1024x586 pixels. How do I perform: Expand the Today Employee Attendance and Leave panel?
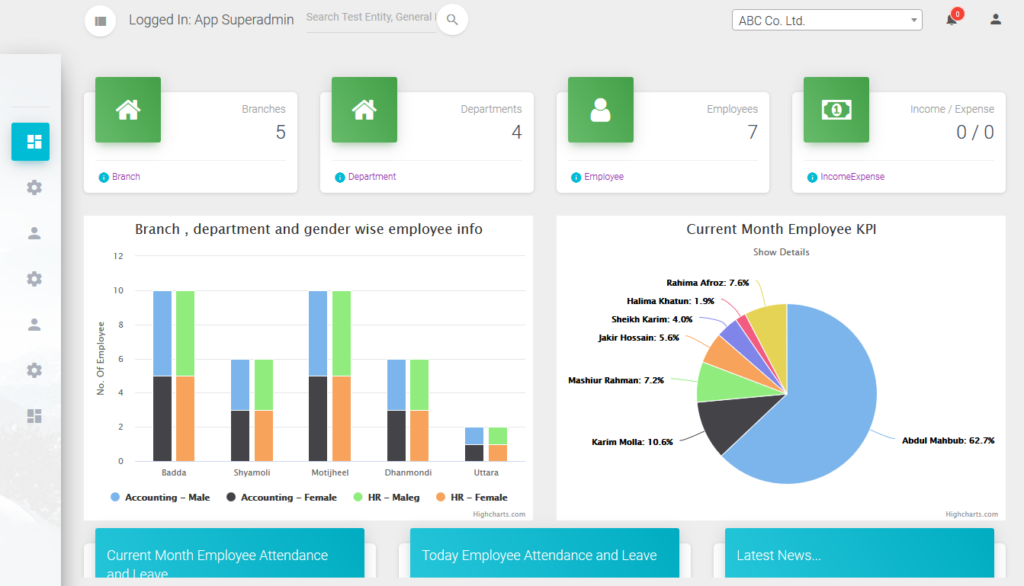545,553
